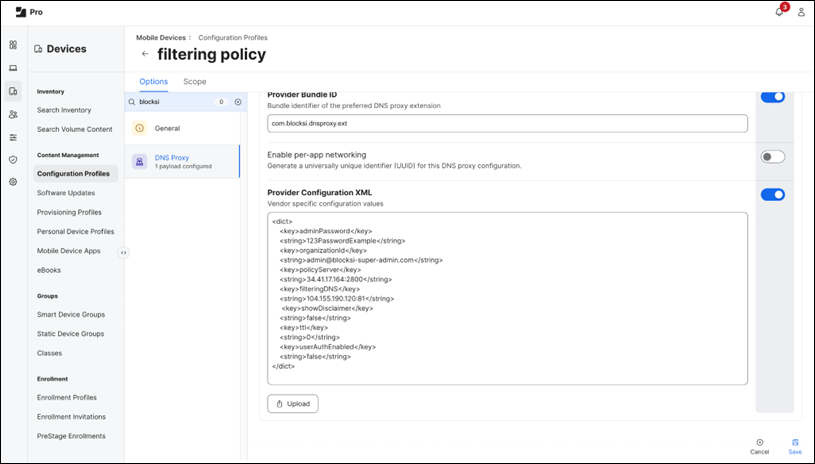The image size is (815, 464).
Task: Click the adminPassword key line in XML
Action: pyautogui.click(x=326, y=231)
